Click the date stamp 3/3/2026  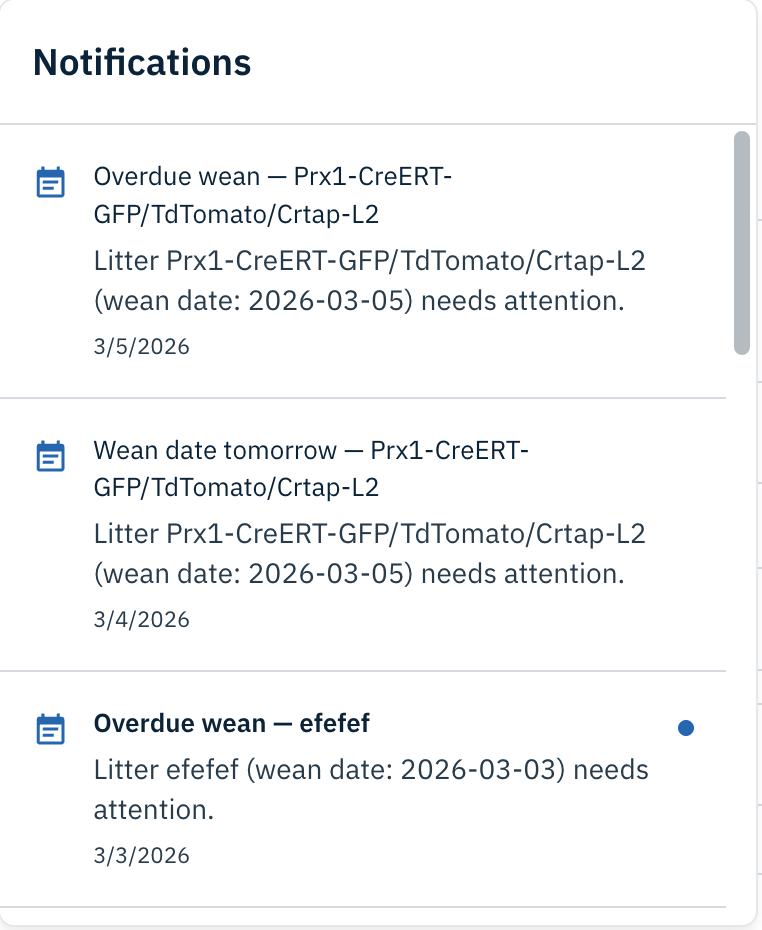click(140, 855)
